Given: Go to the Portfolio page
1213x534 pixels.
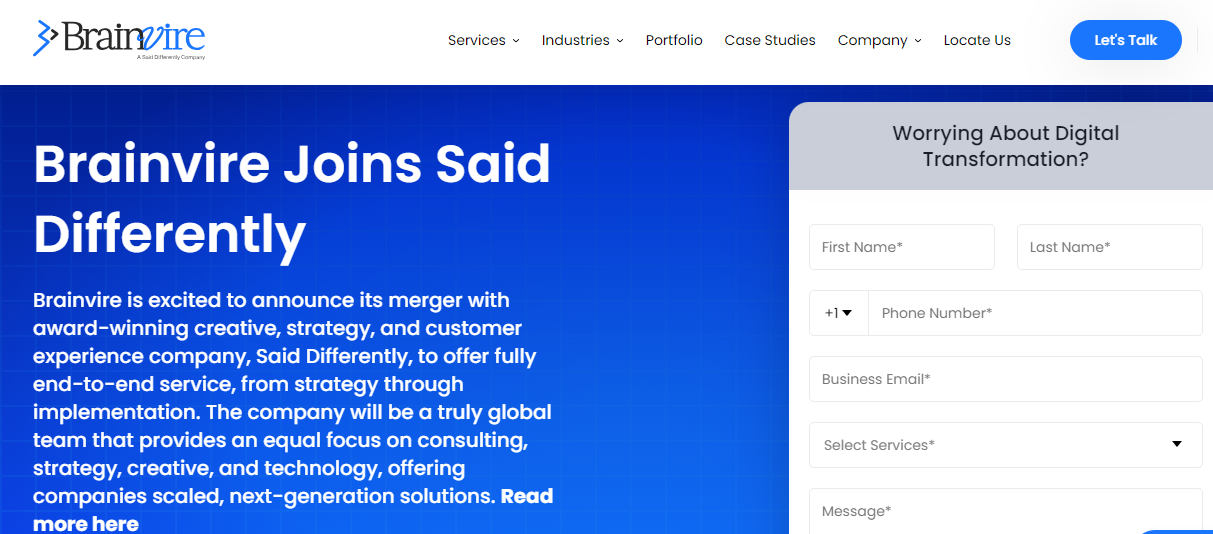Looking at the screenshot, I should click(674, 40).
